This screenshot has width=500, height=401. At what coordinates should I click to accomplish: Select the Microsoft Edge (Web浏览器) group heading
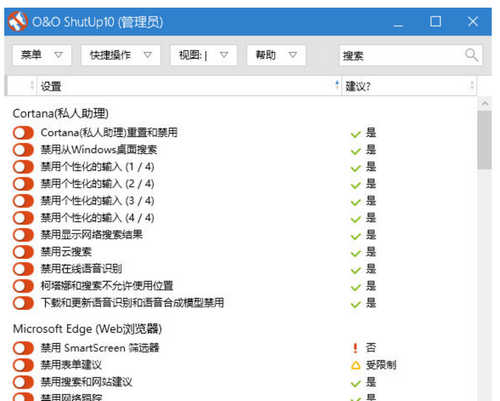tap(87, 329)
